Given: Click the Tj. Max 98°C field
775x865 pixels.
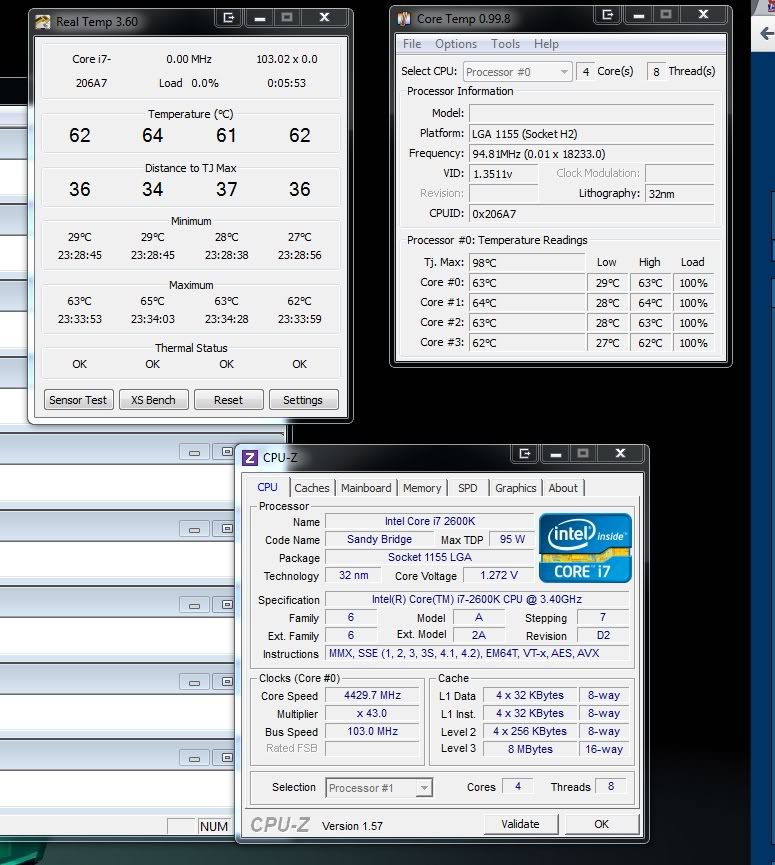Looking at the screenshot, I should click(527, 262).
